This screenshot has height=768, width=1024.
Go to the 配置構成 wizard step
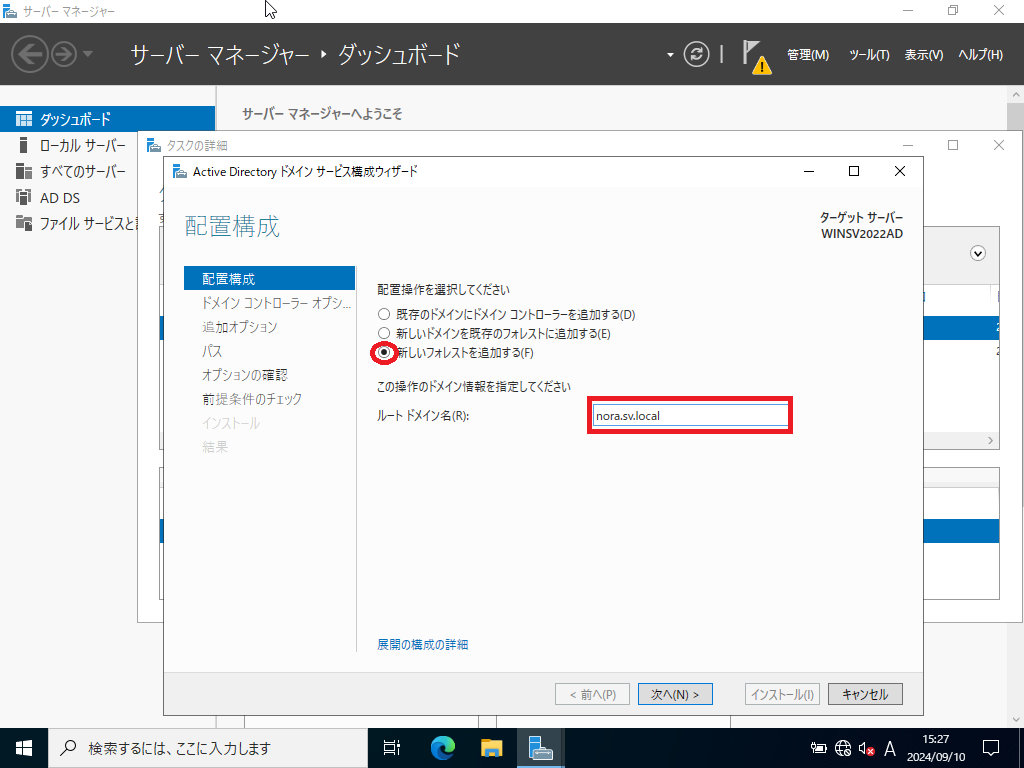[x=269, y=279]
